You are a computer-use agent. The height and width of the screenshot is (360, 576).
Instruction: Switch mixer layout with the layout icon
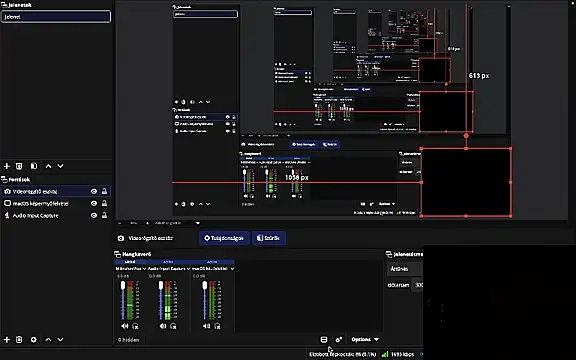(324, 339)
